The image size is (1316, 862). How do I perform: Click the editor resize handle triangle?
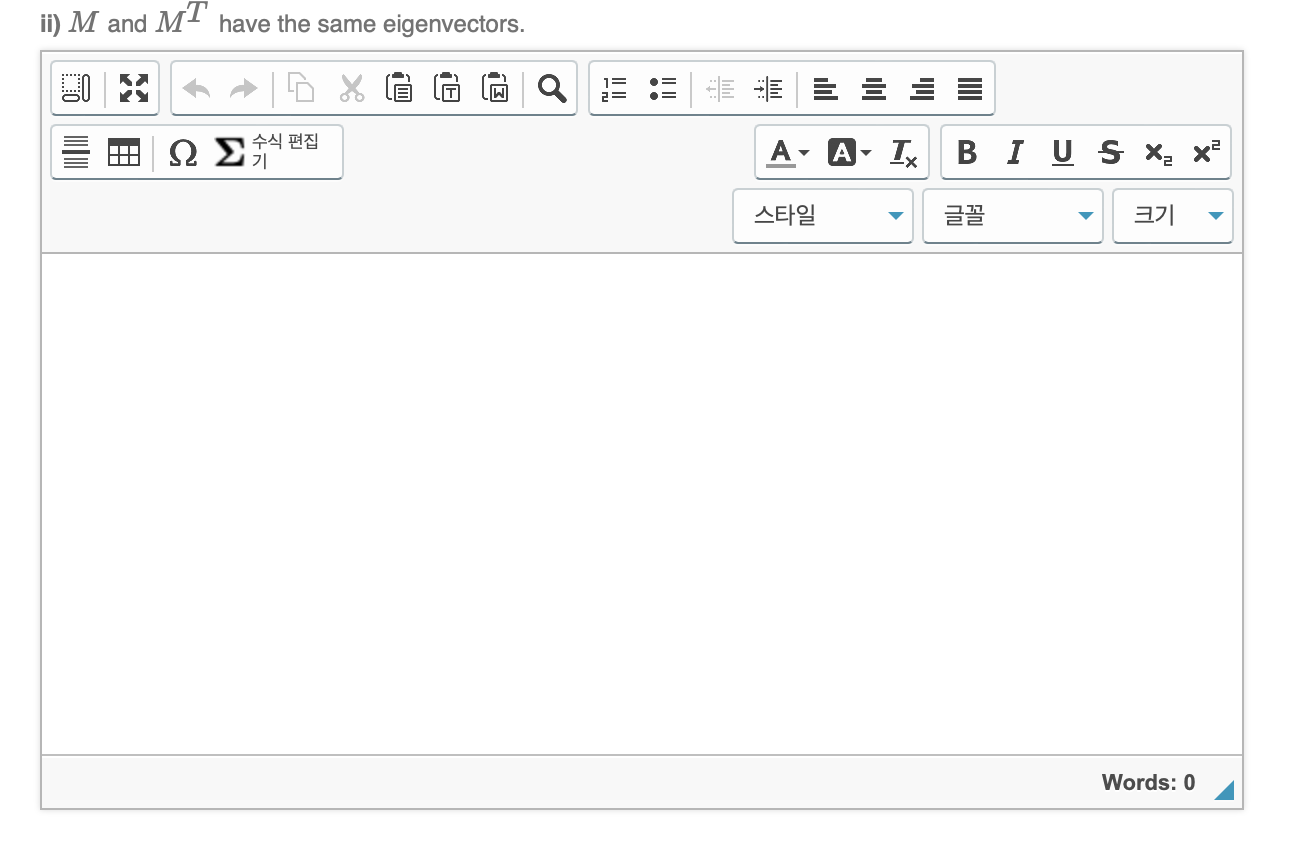[x=1224, y=790]
